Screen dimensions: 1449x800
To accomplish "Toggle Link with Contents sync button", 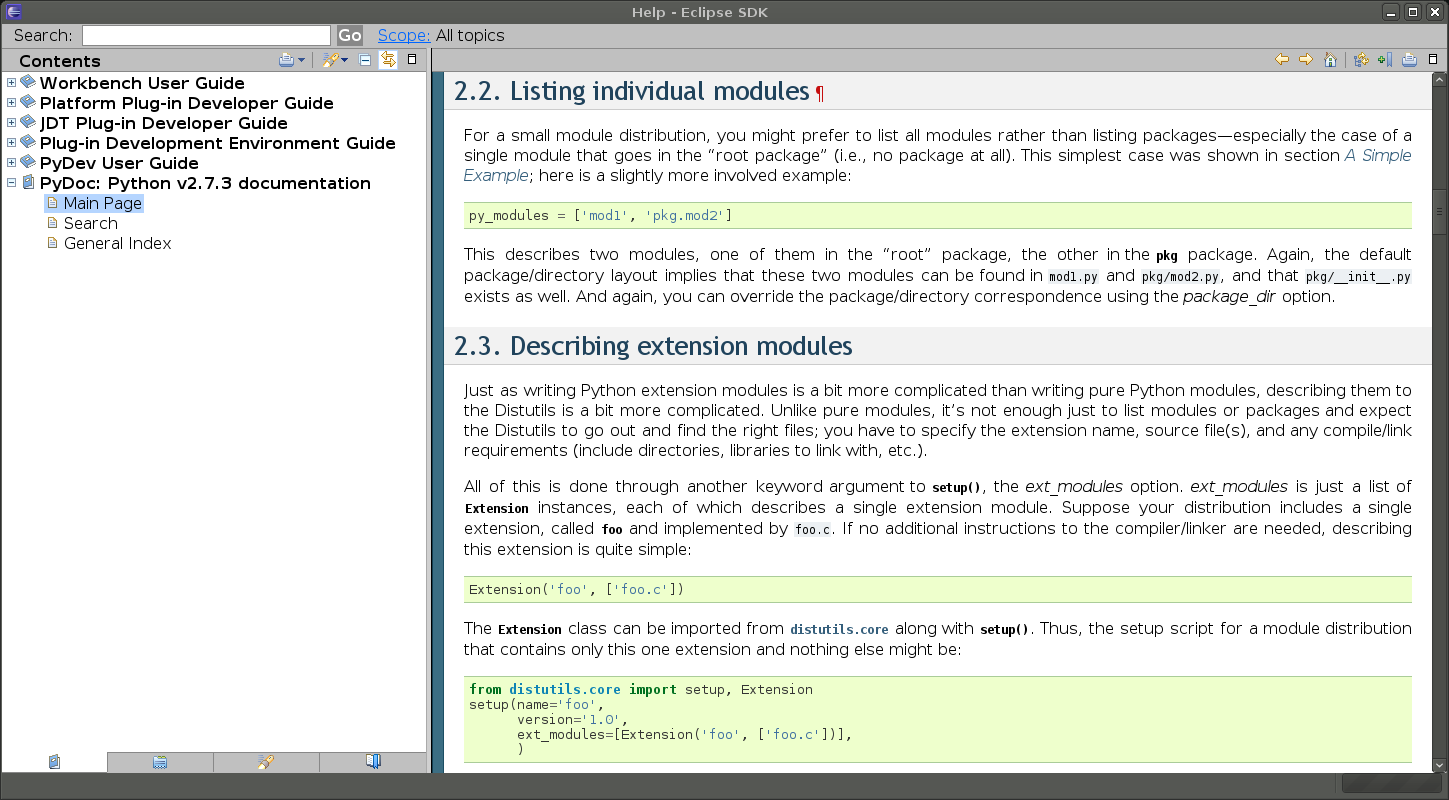I will (x=388, y=60).
